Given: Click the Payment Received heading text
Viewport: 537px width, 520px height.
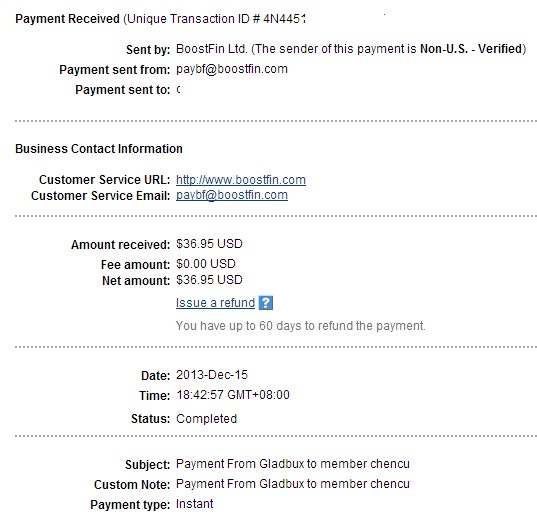Looking at the screenshot, I should tap(67, 19).
